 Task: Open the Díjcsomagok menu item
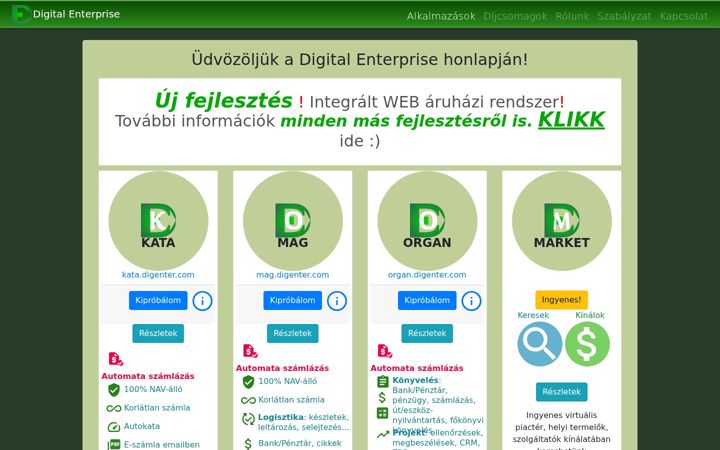[x=515, y=16]
